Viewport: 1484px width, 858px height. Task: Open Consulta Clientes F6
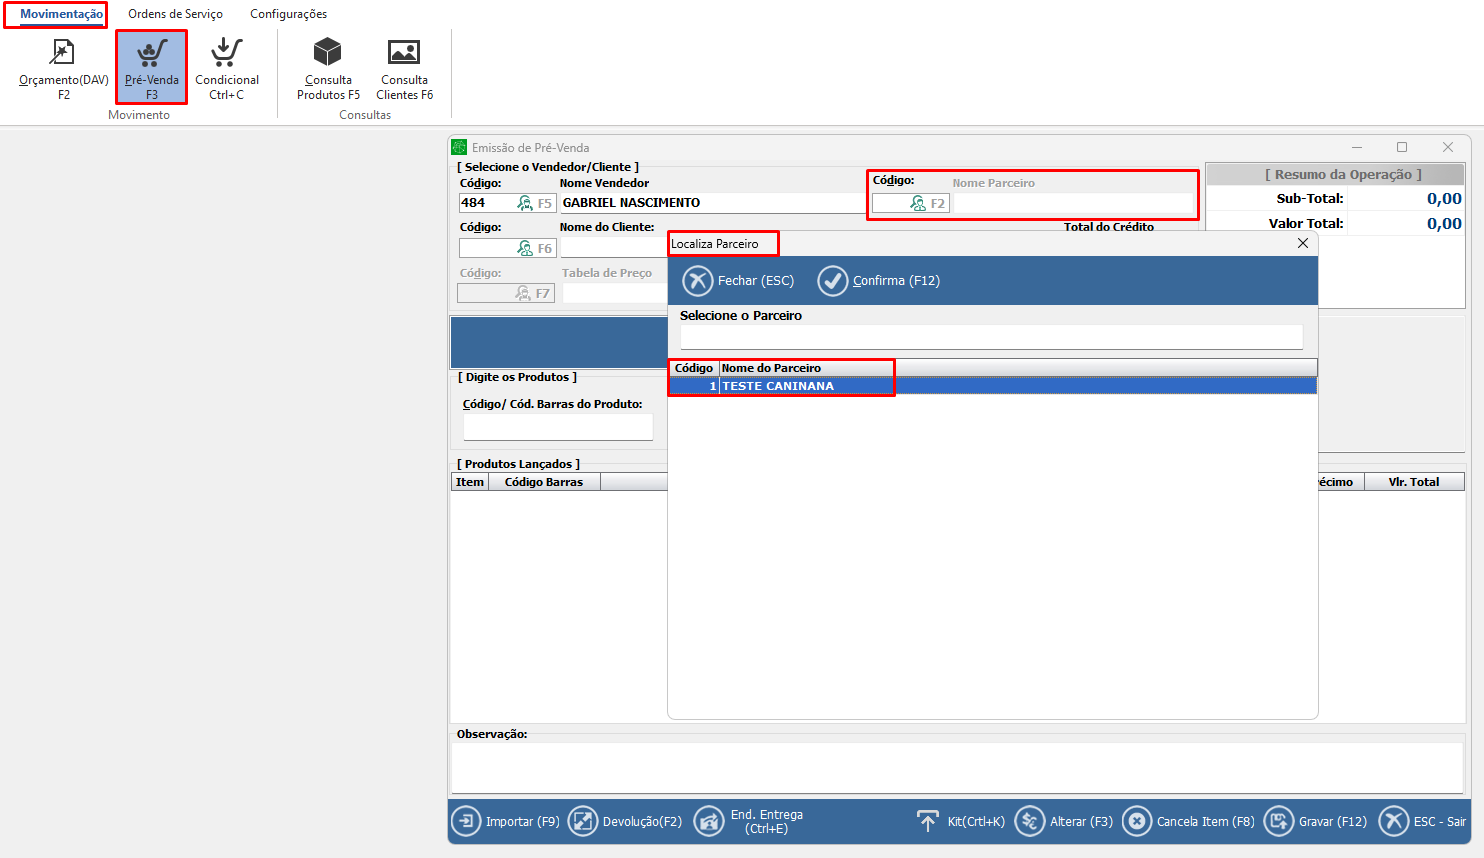point(404,67)
